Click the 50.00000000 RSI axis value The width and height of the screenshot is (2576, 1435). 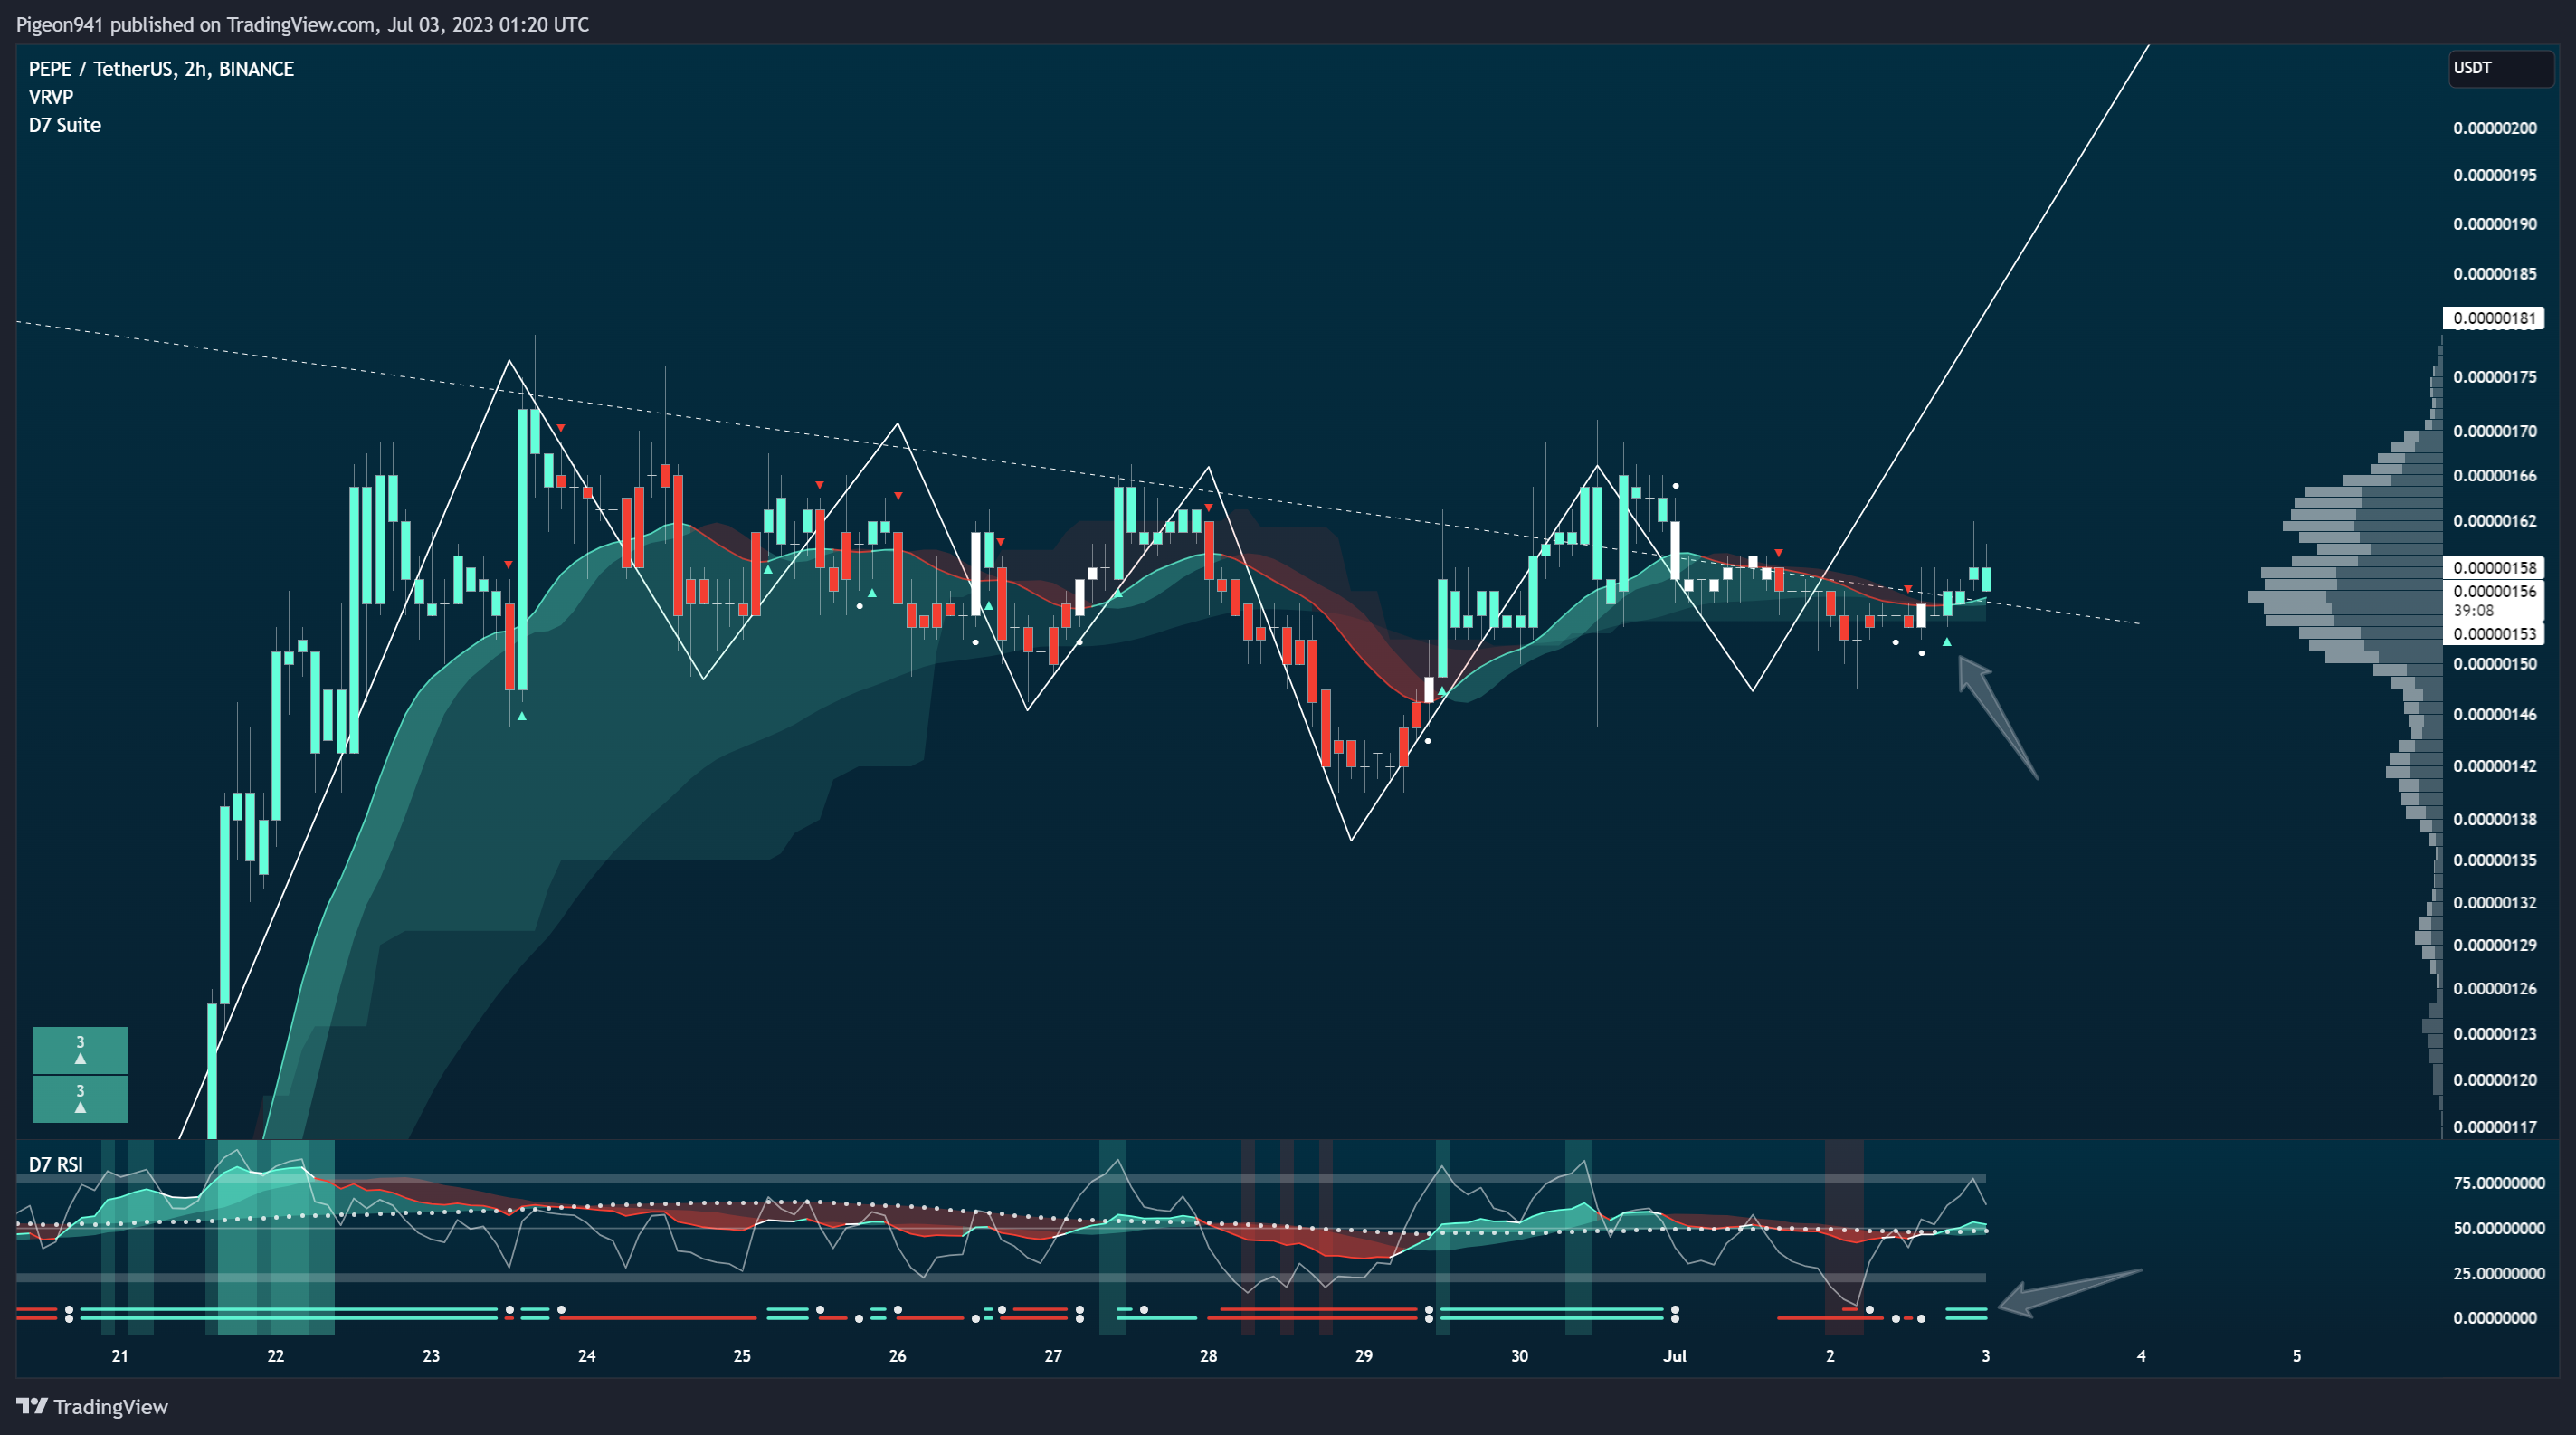2499,1228
